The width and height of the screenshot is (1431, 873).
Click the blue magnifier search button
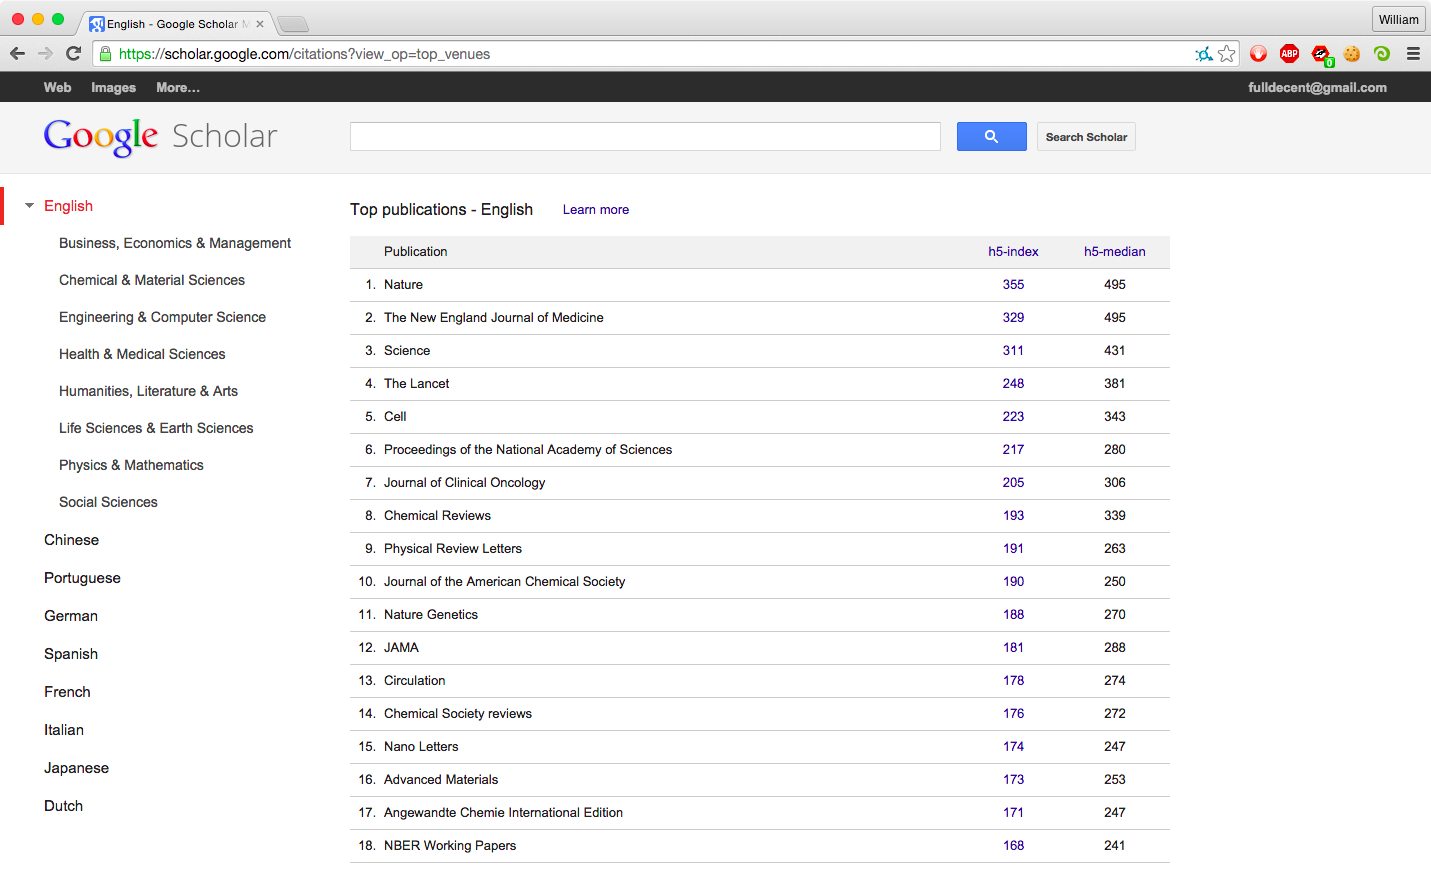[991, 137]
